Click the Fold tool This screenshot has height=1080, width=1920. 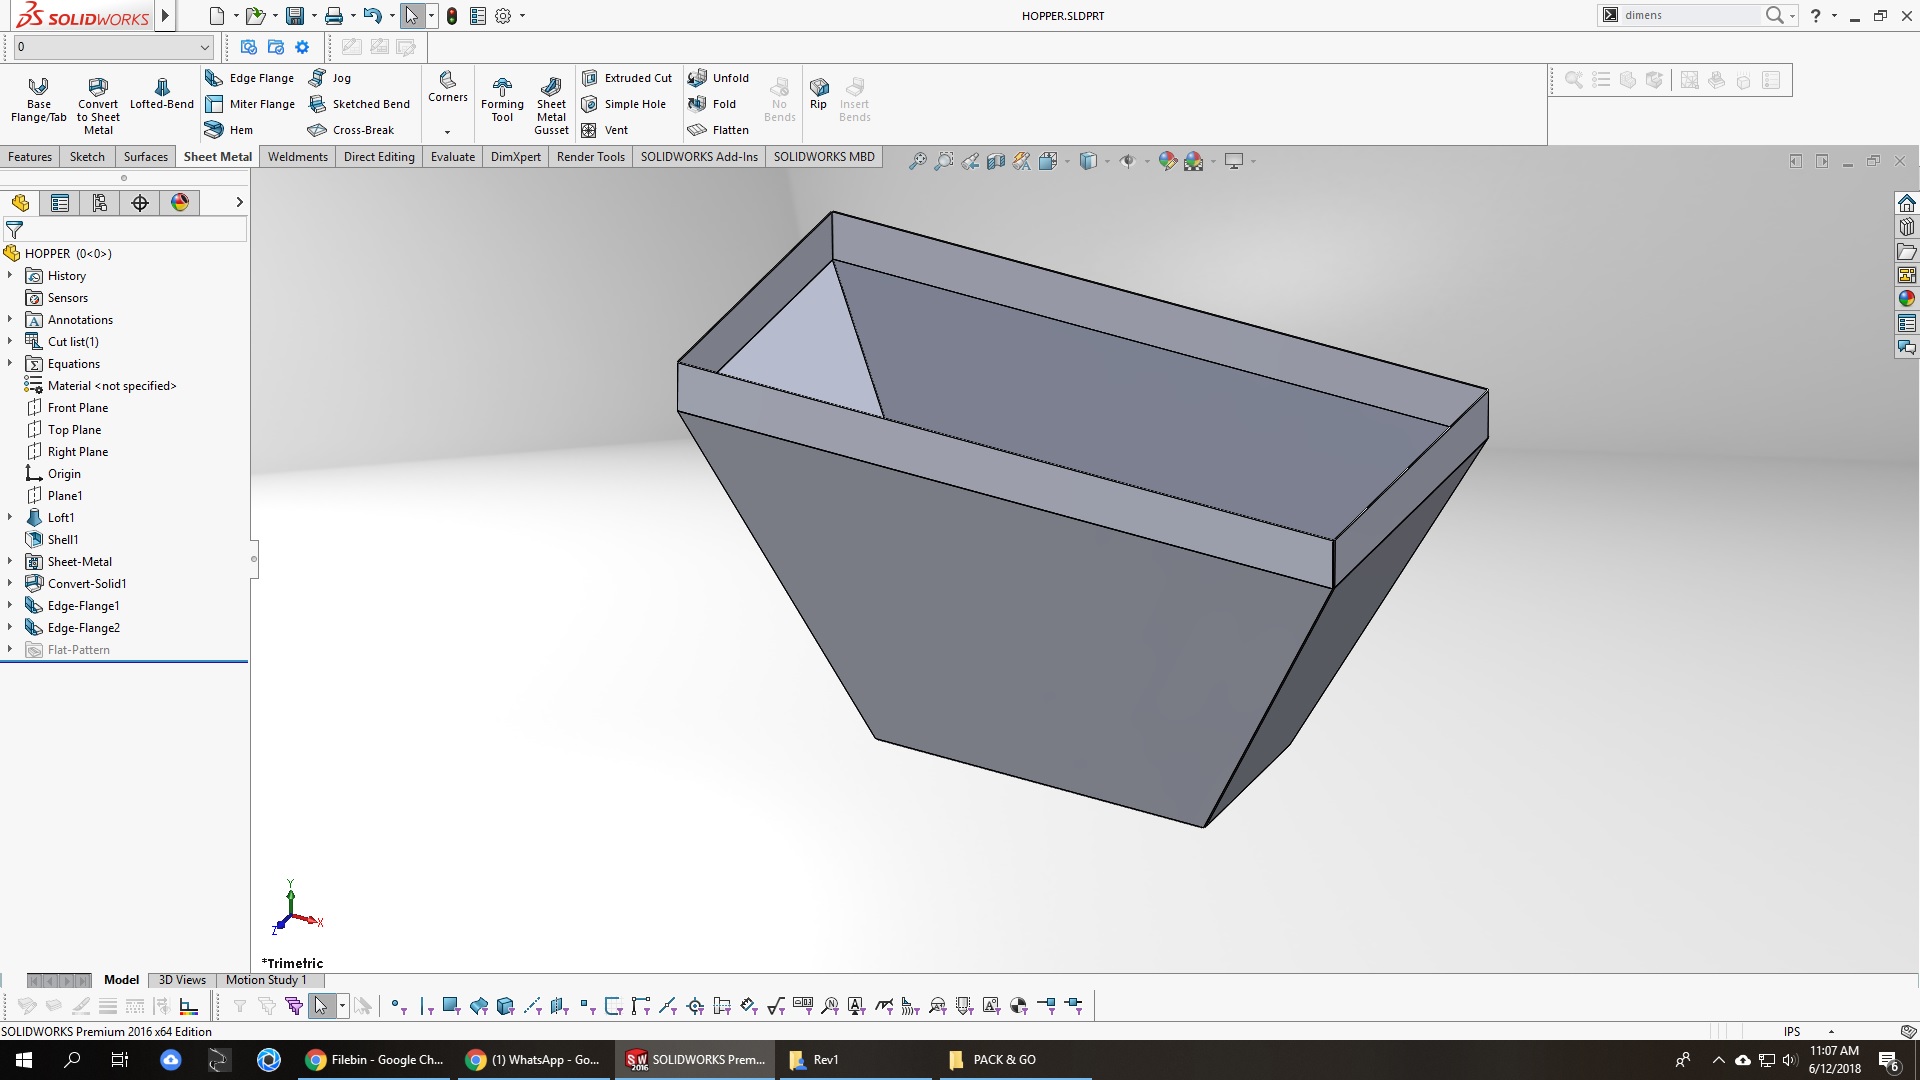tap(712, 104)
